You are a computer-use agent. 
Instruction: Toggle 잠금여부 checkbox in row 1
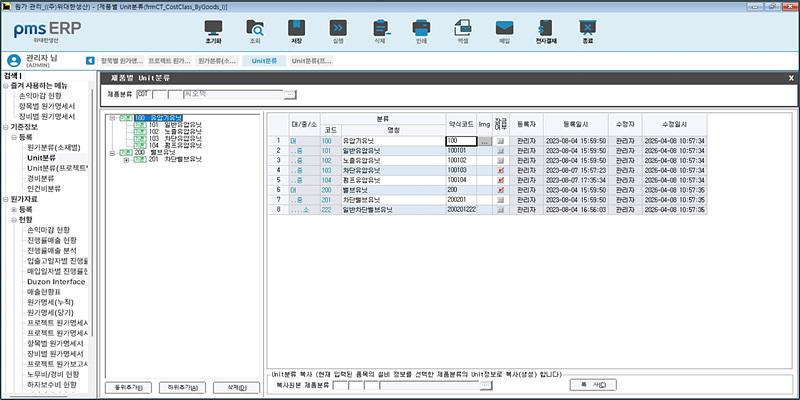(x=500, y=142)
